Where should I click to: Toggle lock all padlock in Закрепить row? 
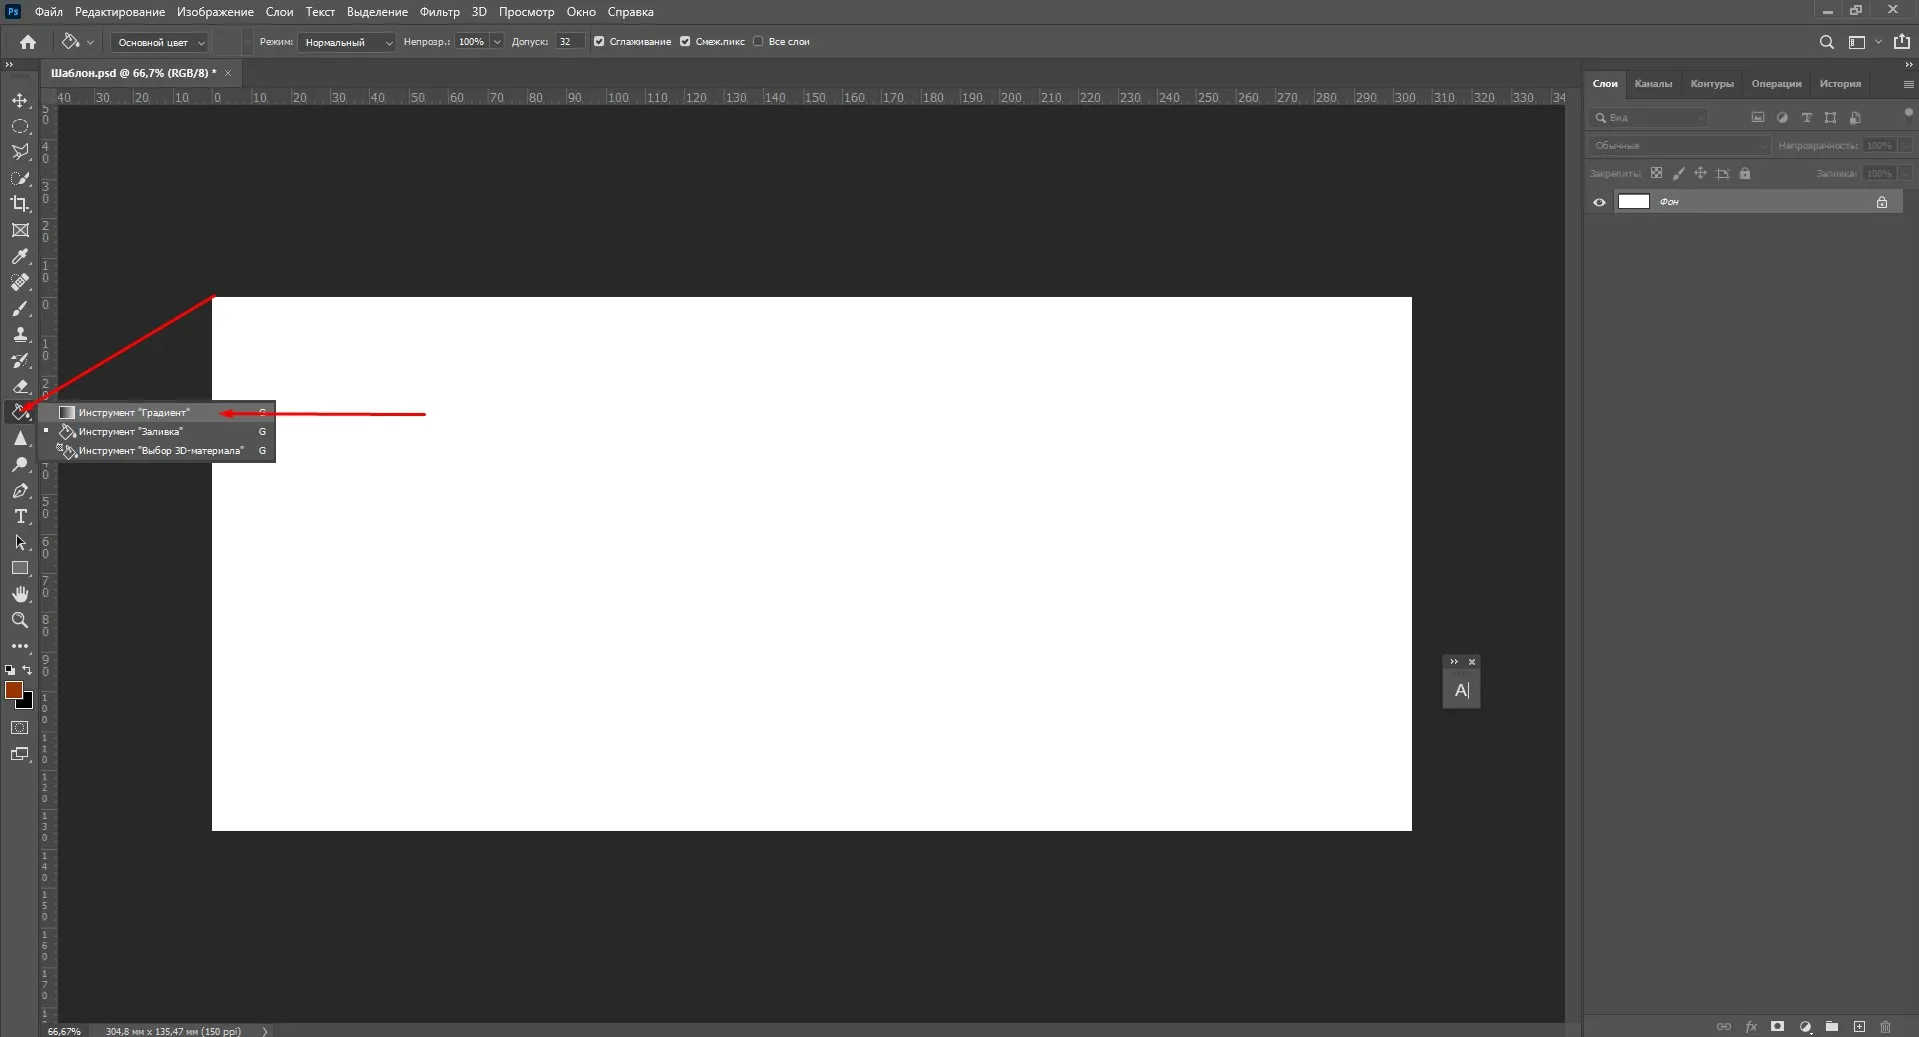coord(1745,173)
